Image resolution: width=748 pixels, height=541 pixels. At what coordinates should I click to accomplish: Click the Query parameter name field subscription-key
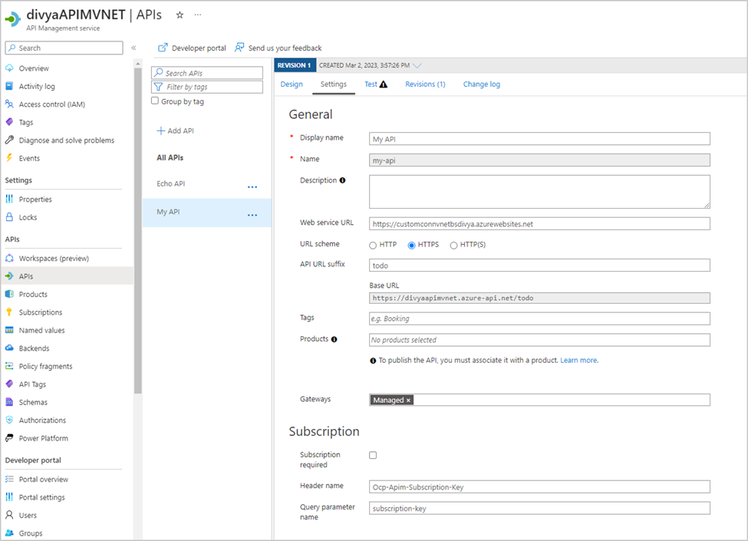[x=540, y=508]
